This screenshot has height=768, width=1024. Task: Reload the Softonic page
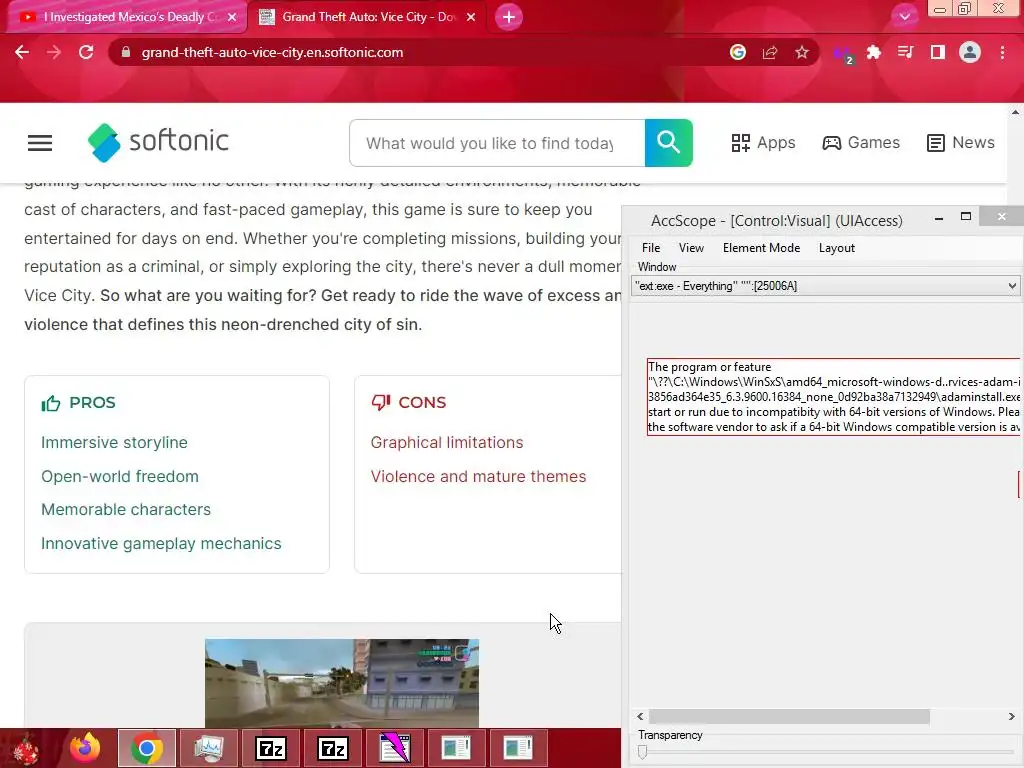coord(86,52)
